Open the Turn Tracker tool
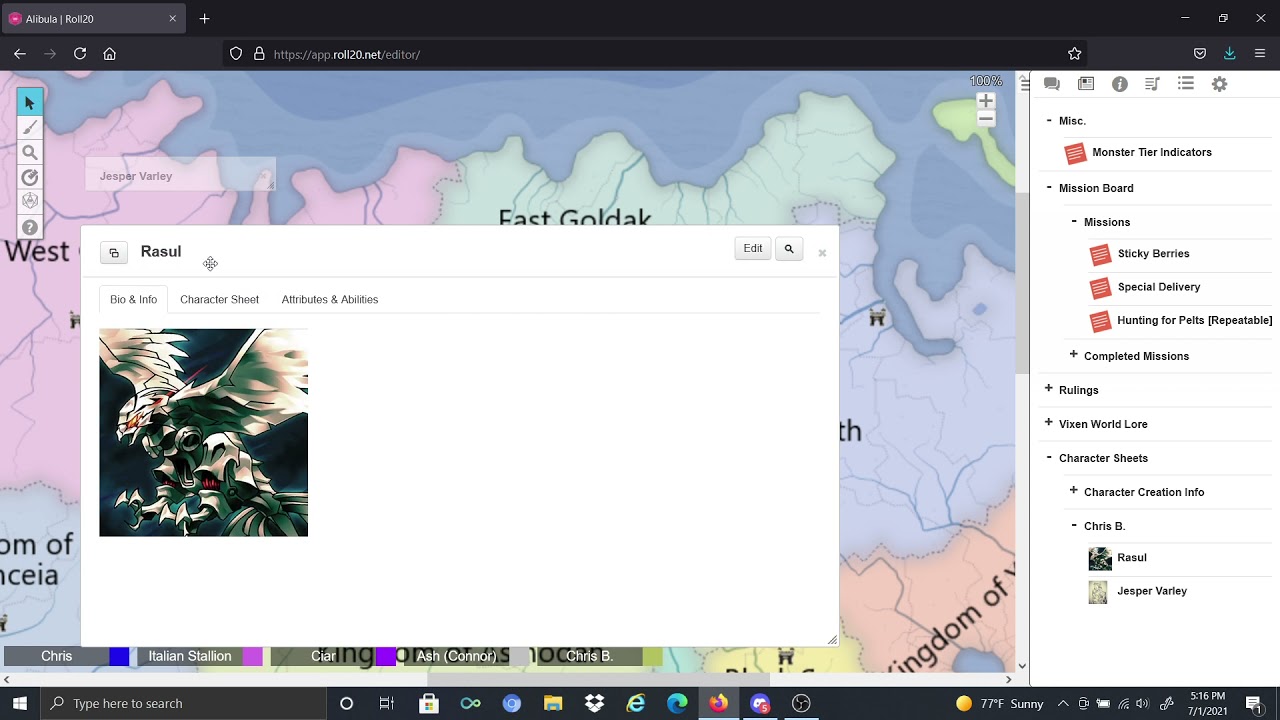The width and height of the screenshot is (1280, 720). [30, 178]
